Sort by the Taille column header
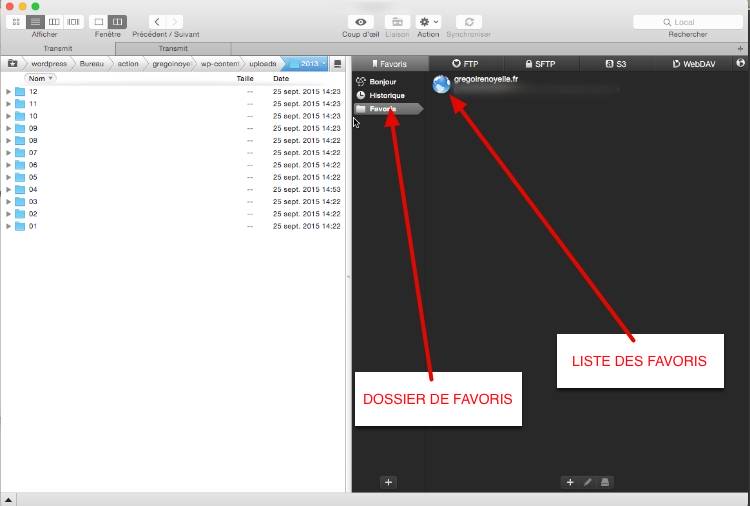Viewport: 750px width, 506px height. [244, 78]
